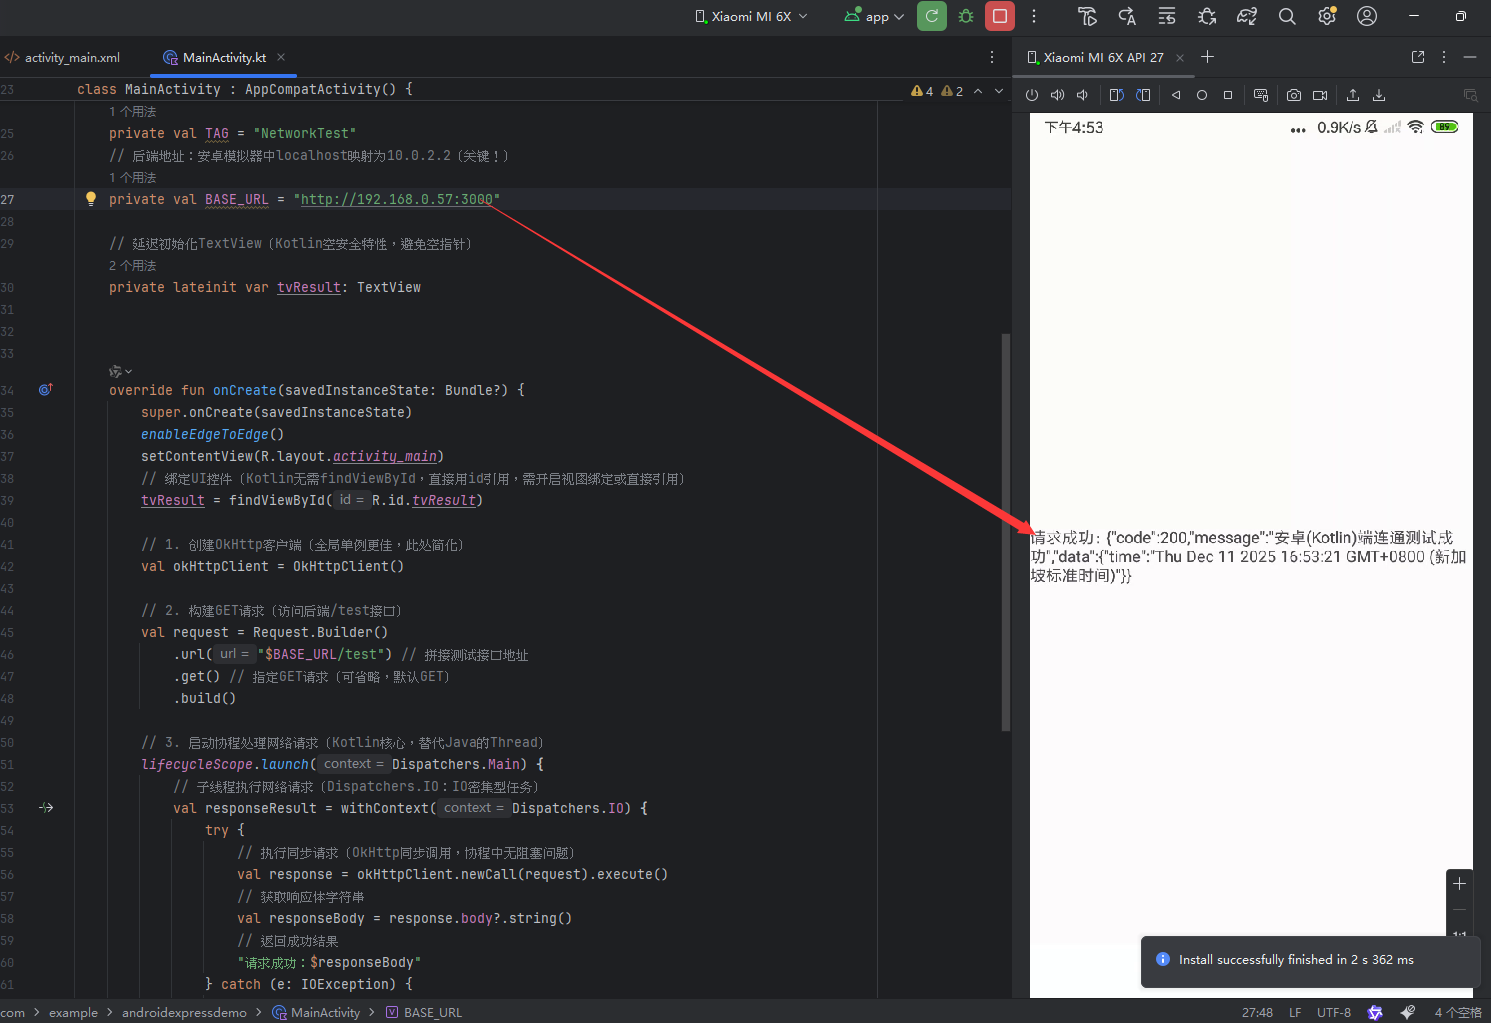The width and height of the screenshot is (1491, 1023).
Task: Click device Home circle button
Action: (x=1202, y=95)
